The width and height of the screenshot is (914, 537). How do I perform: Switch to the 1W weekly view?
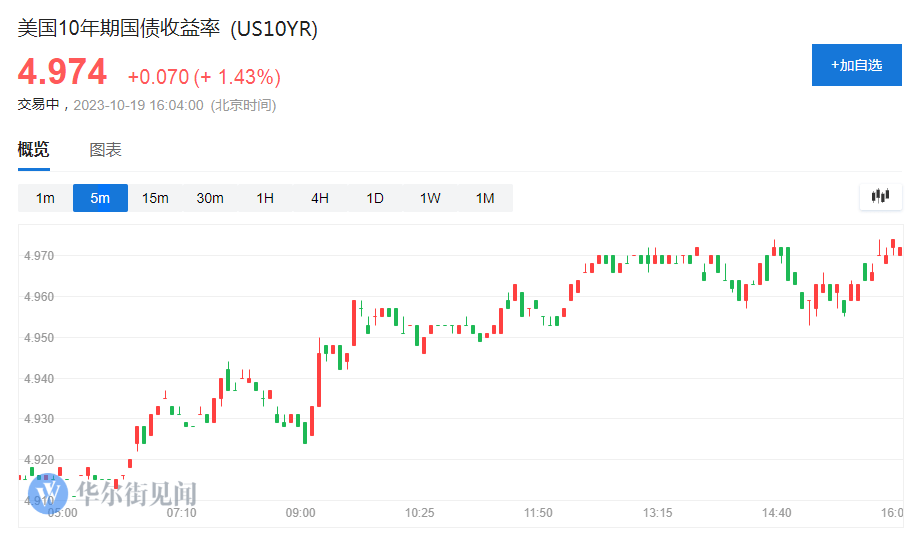click(x=430, y=198)
